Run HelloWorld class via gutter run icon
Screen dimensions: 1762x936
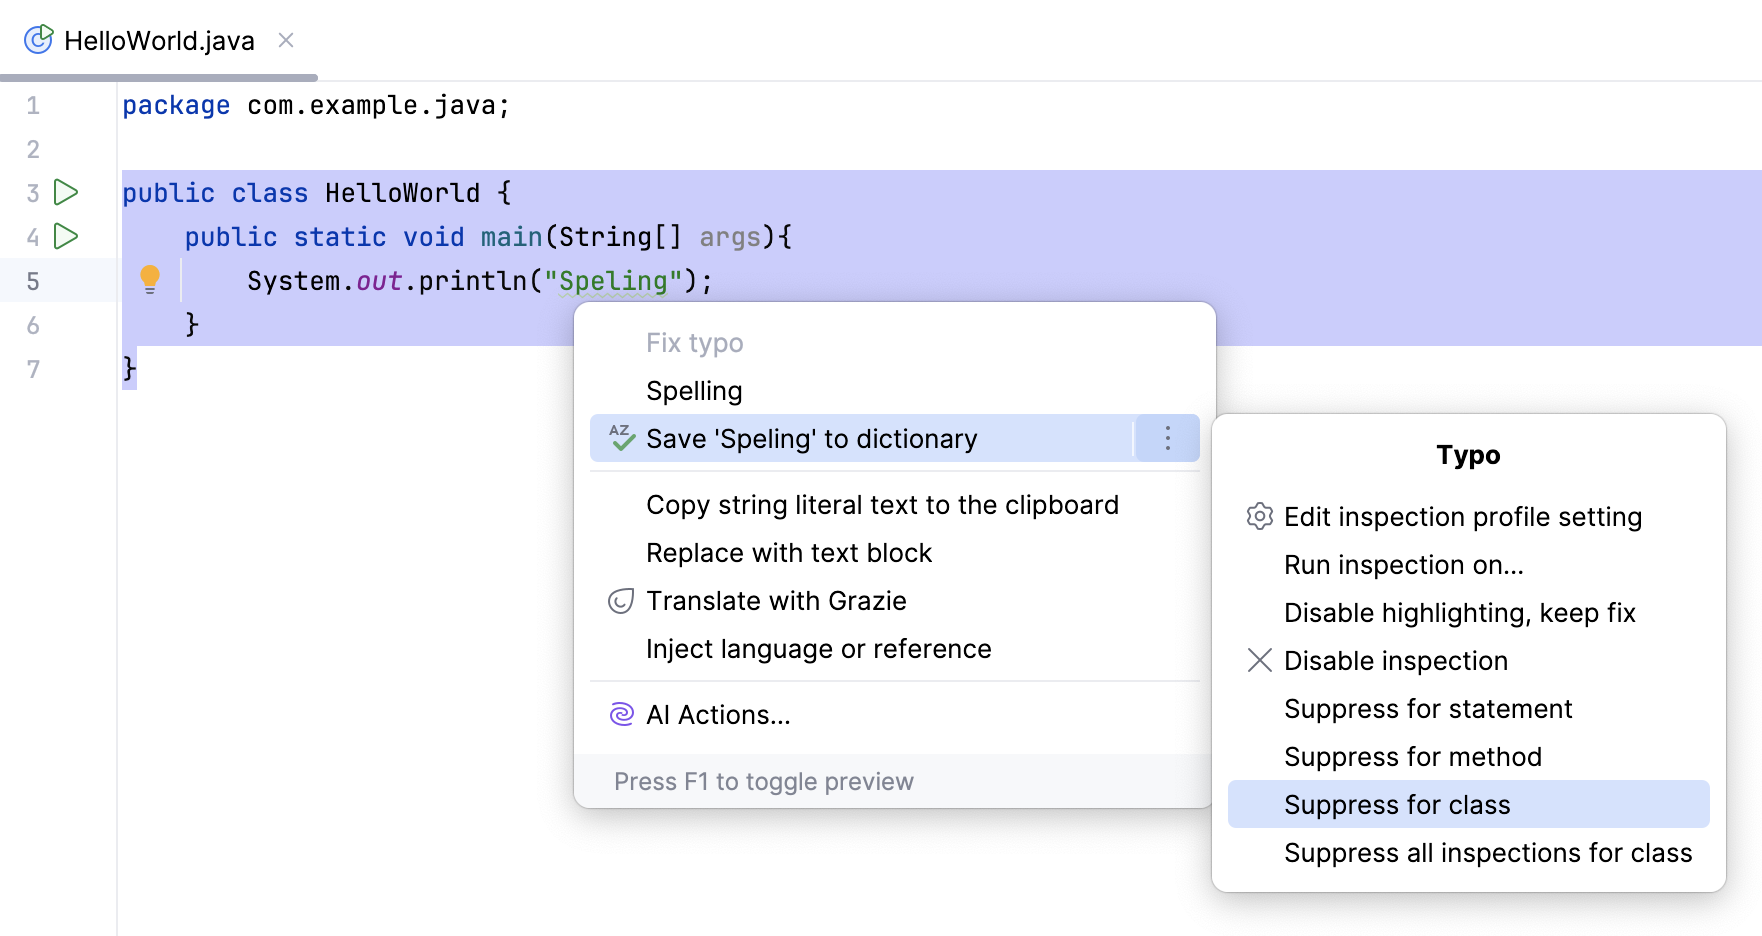click(x=63, y=193)
